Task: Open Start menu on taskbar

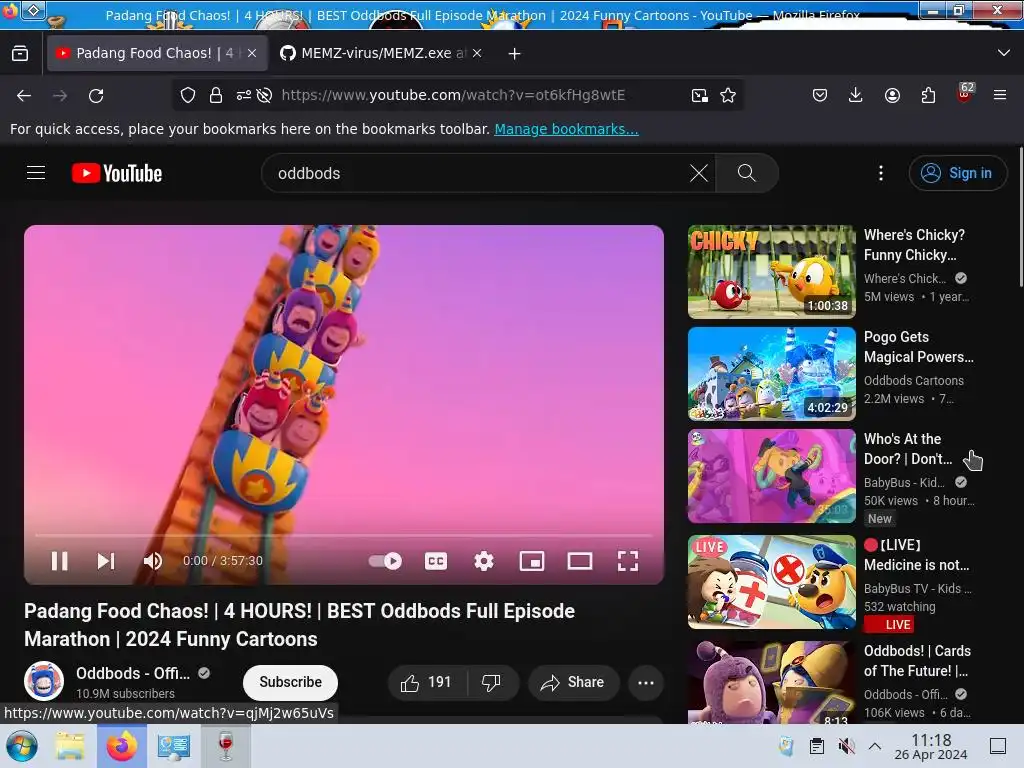Action: [22, 746]
